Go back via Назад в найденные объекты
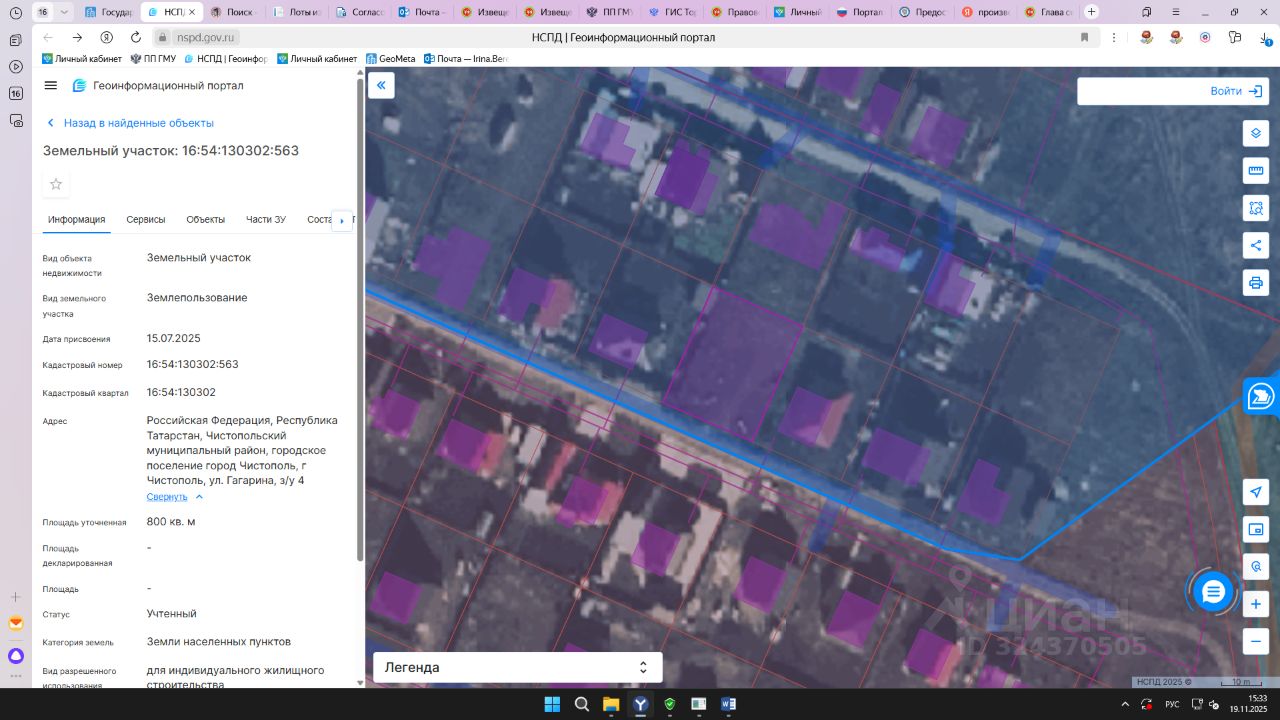This screenshot has height=720, width=1280. pos(131,123)
